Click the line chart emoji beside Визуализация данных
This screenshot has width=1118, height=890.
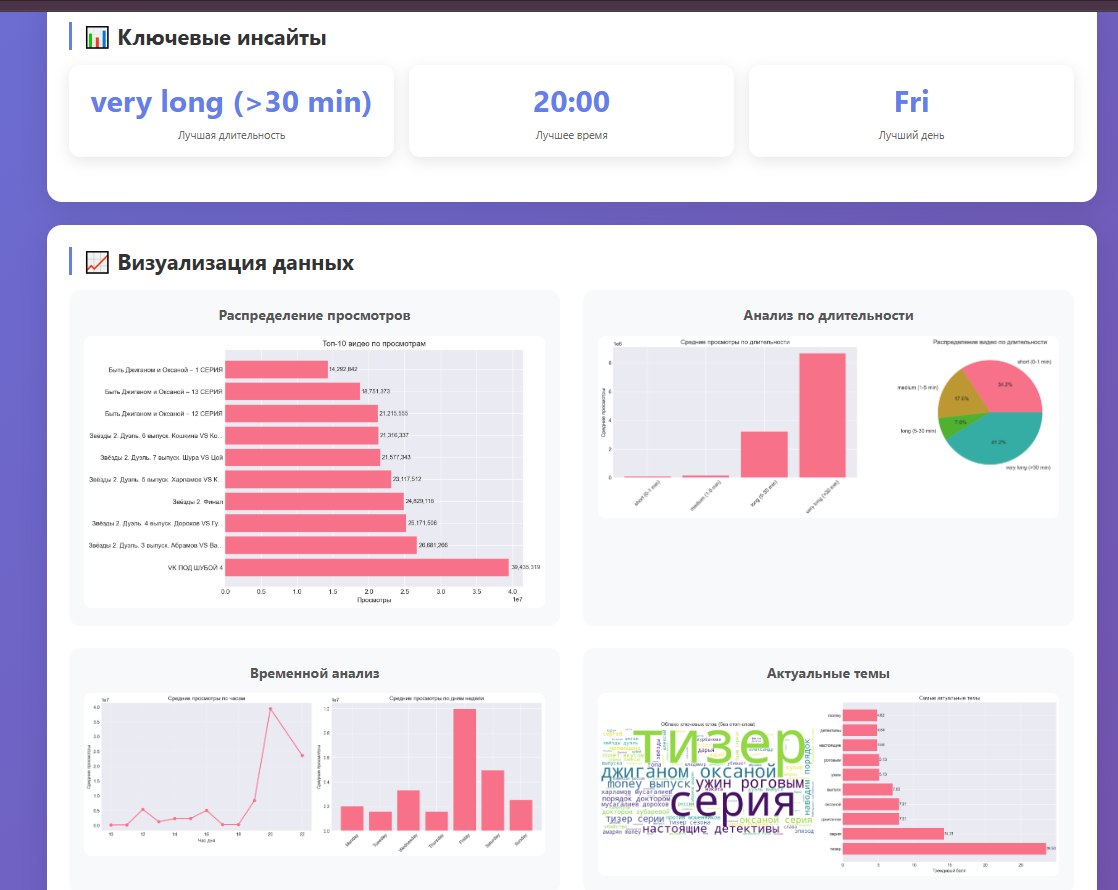coord(97,263)
